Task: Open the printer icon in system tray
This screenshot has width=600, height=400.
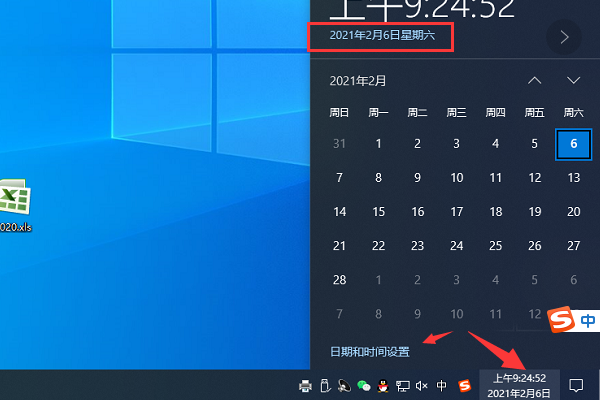Action: [x=305, y=386]
